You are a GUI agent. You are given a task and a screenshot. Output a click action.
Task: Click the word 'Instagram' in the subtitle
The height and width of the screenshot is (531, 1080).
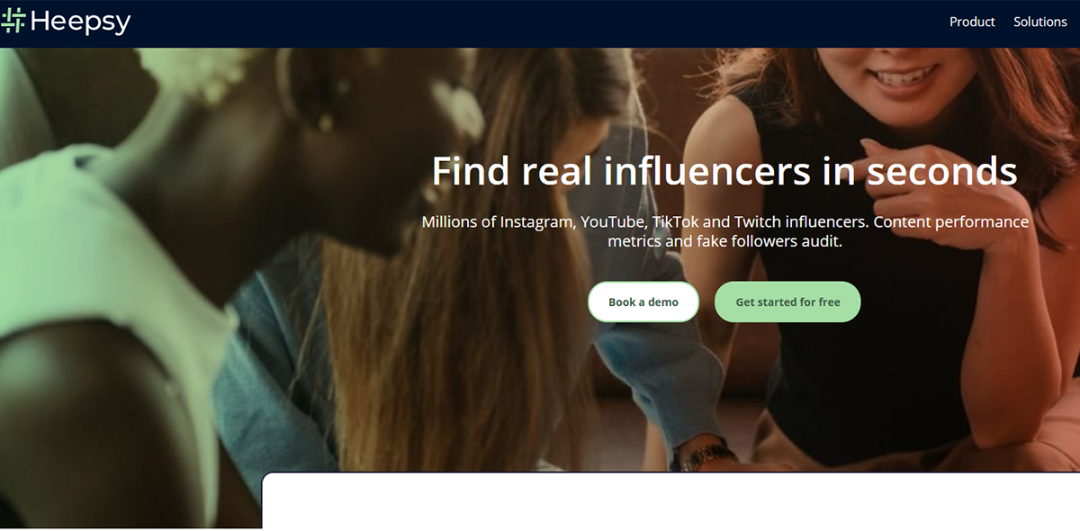click(537, 222)
